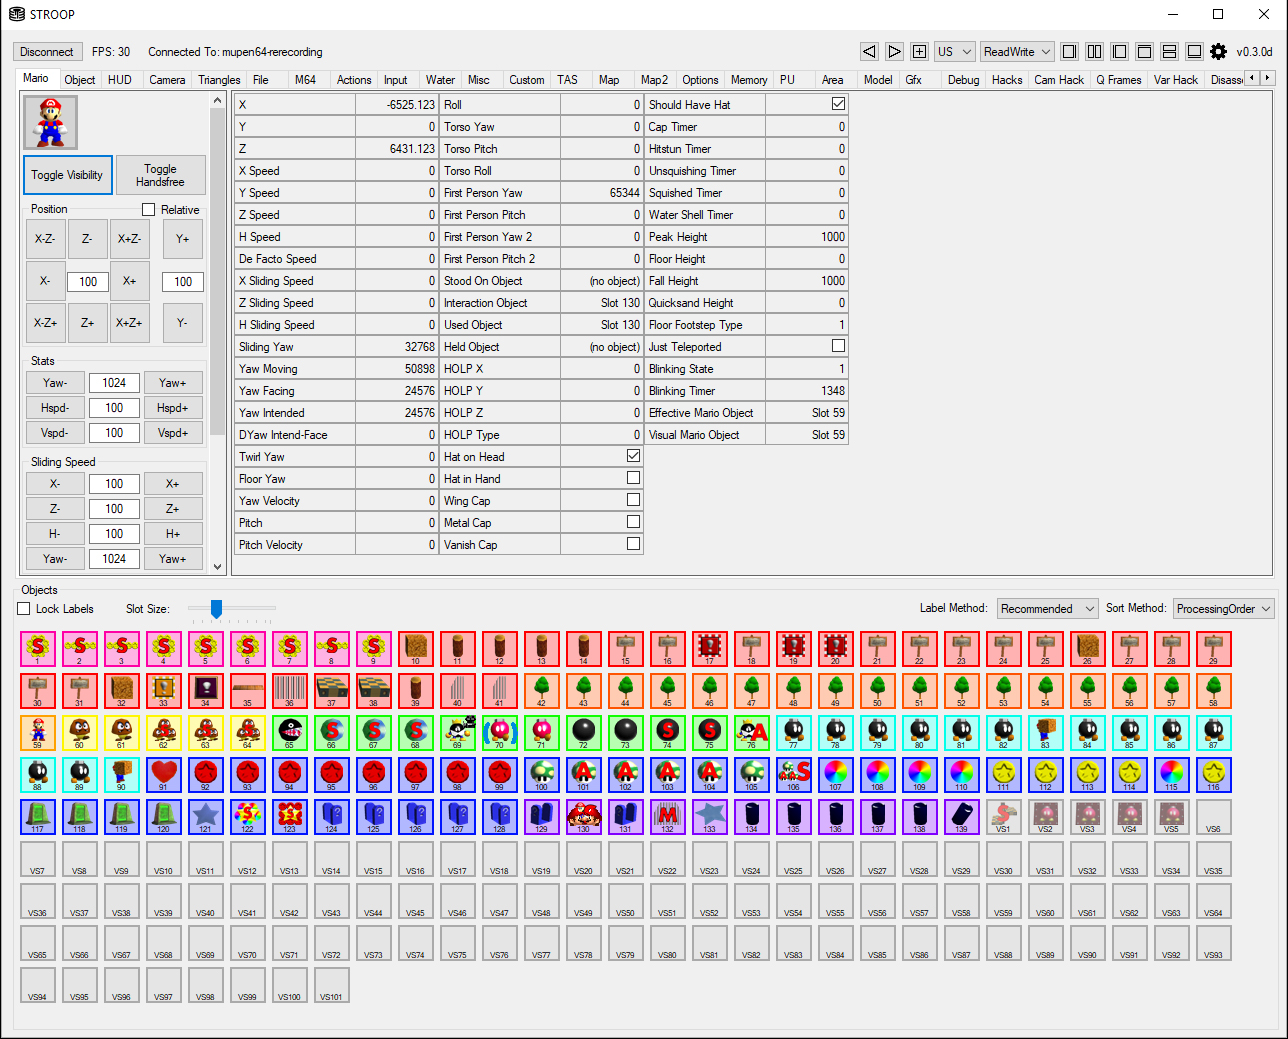Select the rainbow sparkle in slot 122
This screenshot has height=1039, width=1288.
point(248,817)
